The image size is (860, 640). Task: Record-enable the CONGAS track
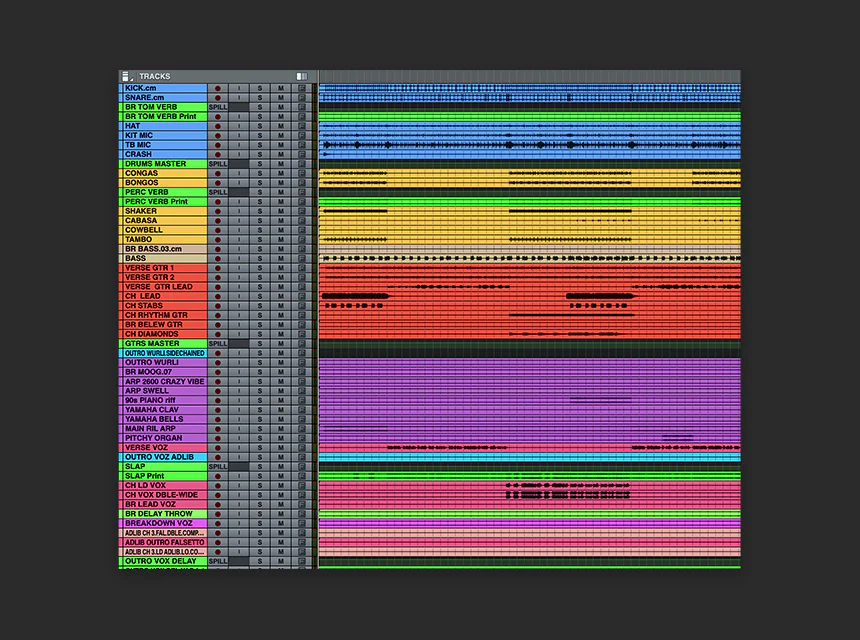[x=218, y=173]
